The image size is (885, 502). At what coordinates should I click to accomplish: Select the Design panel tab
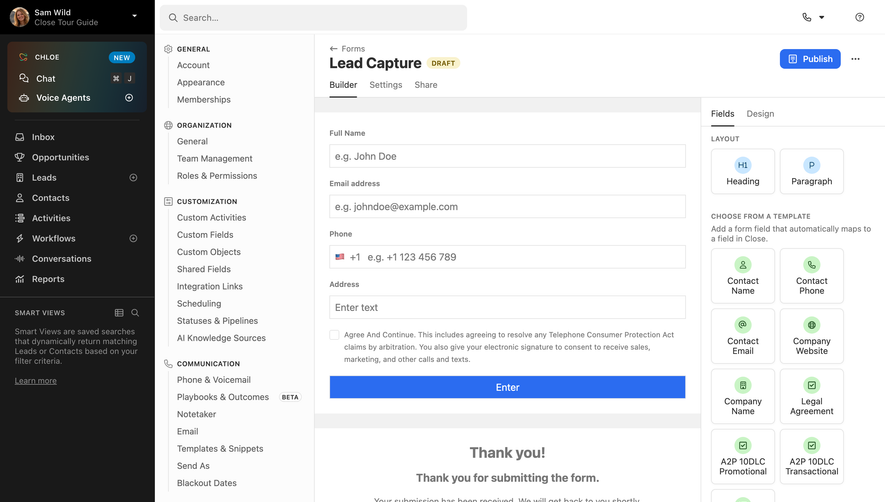(x=760, y=114)
